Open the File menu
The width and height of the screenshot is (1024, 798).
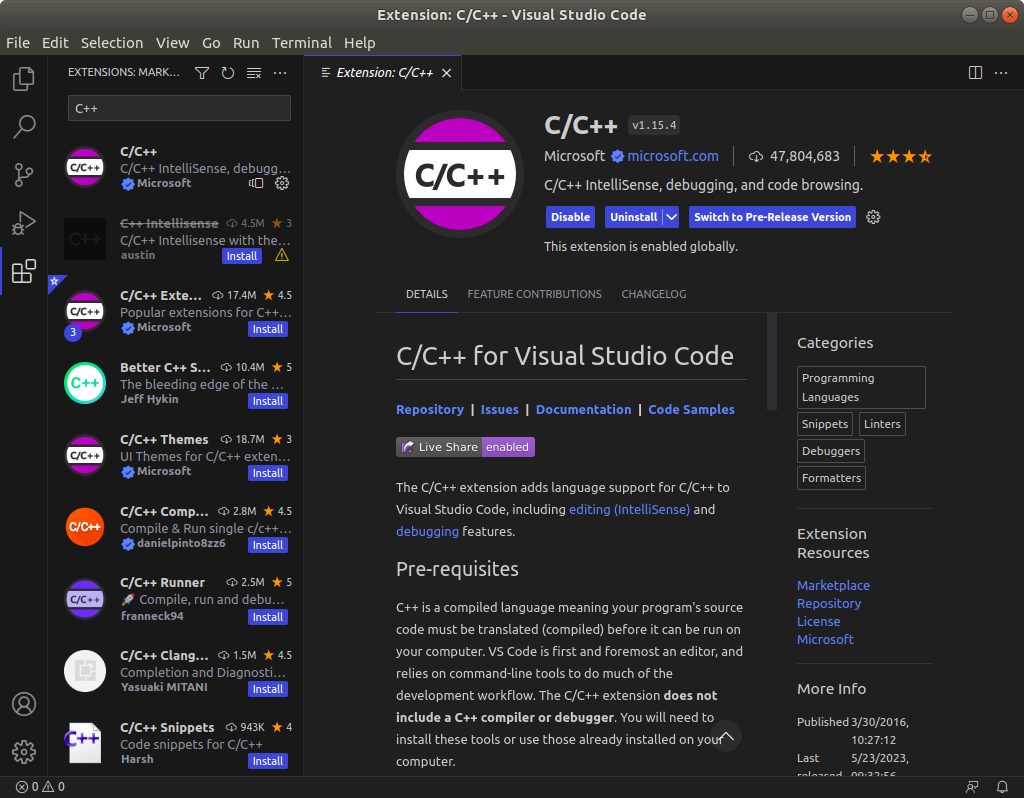[x=18, y=42]
